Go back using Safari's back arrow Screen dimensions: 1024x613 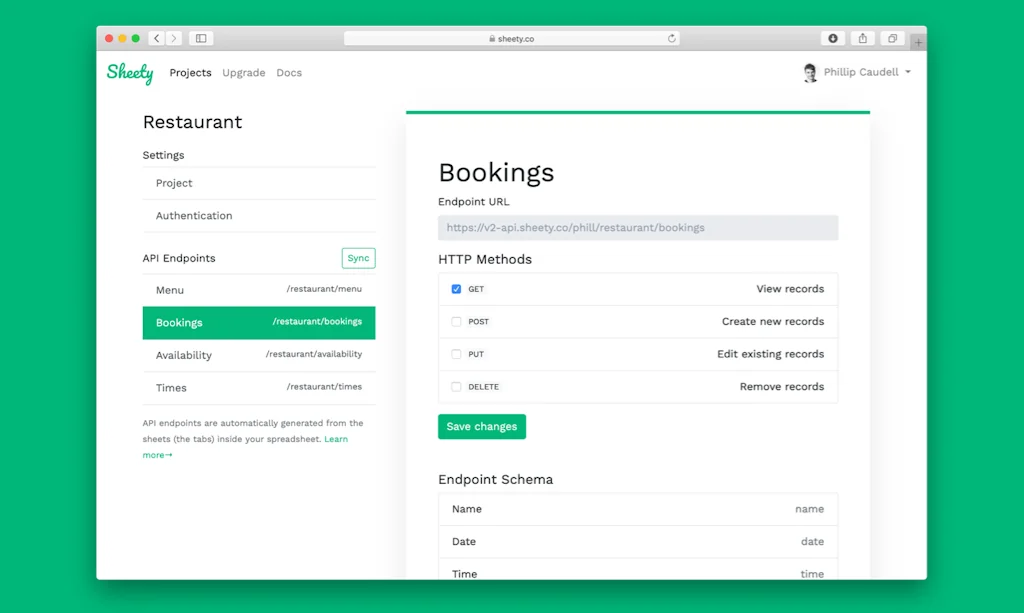pyautogui.click(x=157, y=38)
